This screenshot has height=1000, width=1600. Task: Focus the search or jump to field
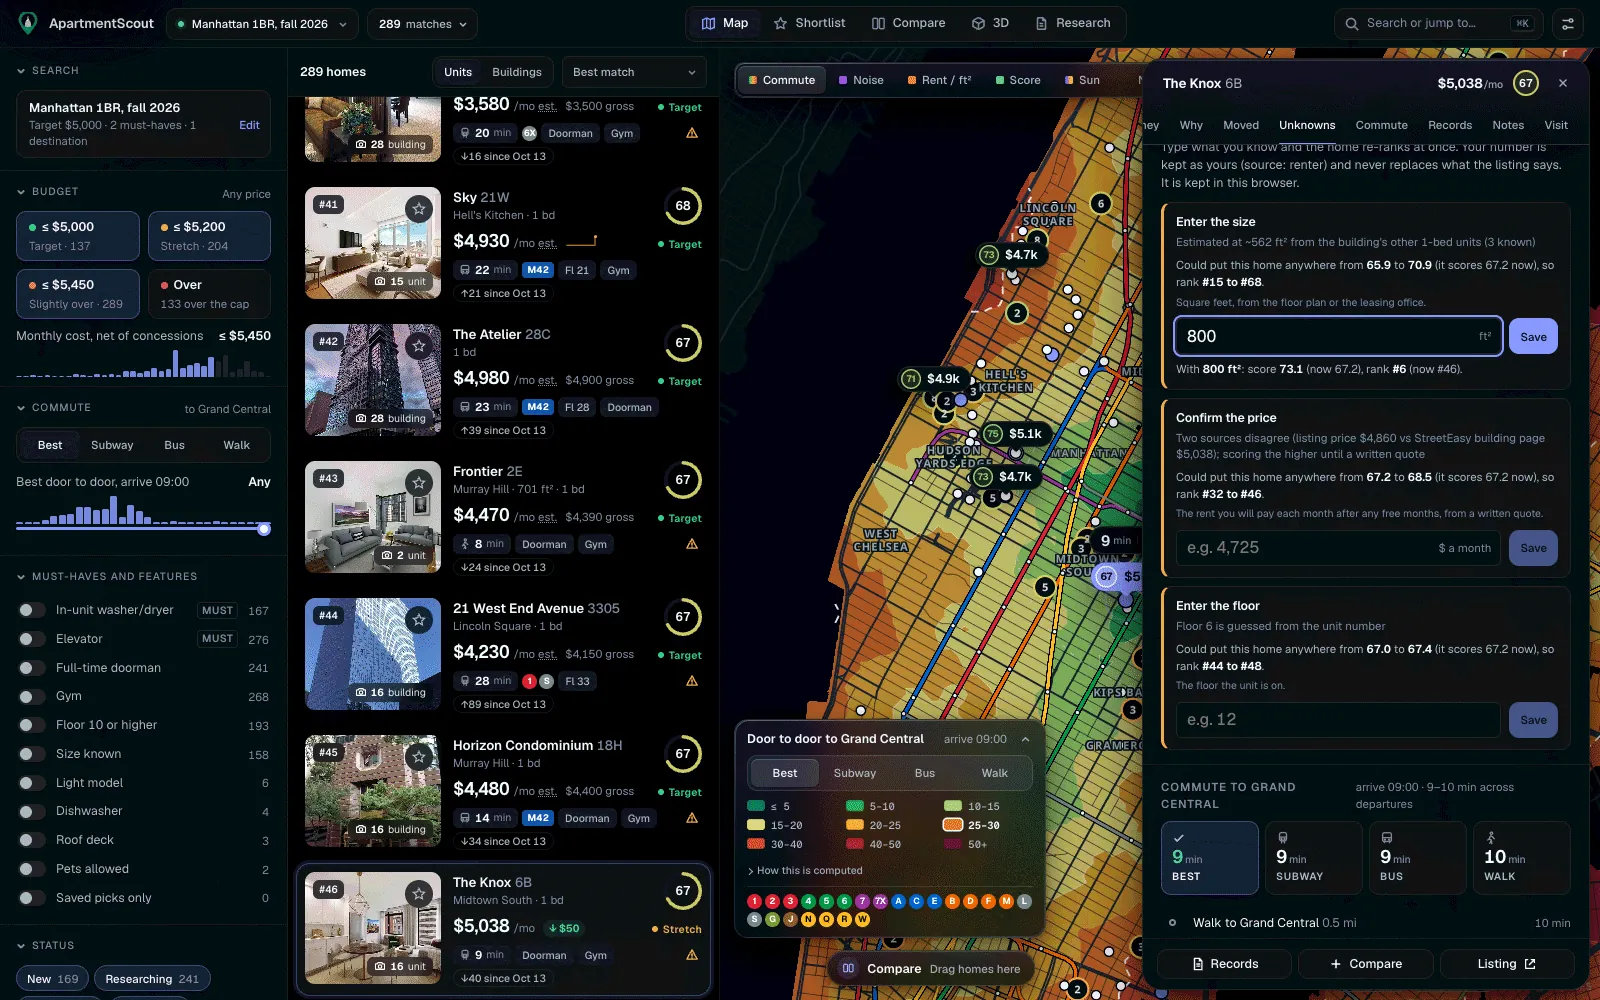click(1438, 23)
